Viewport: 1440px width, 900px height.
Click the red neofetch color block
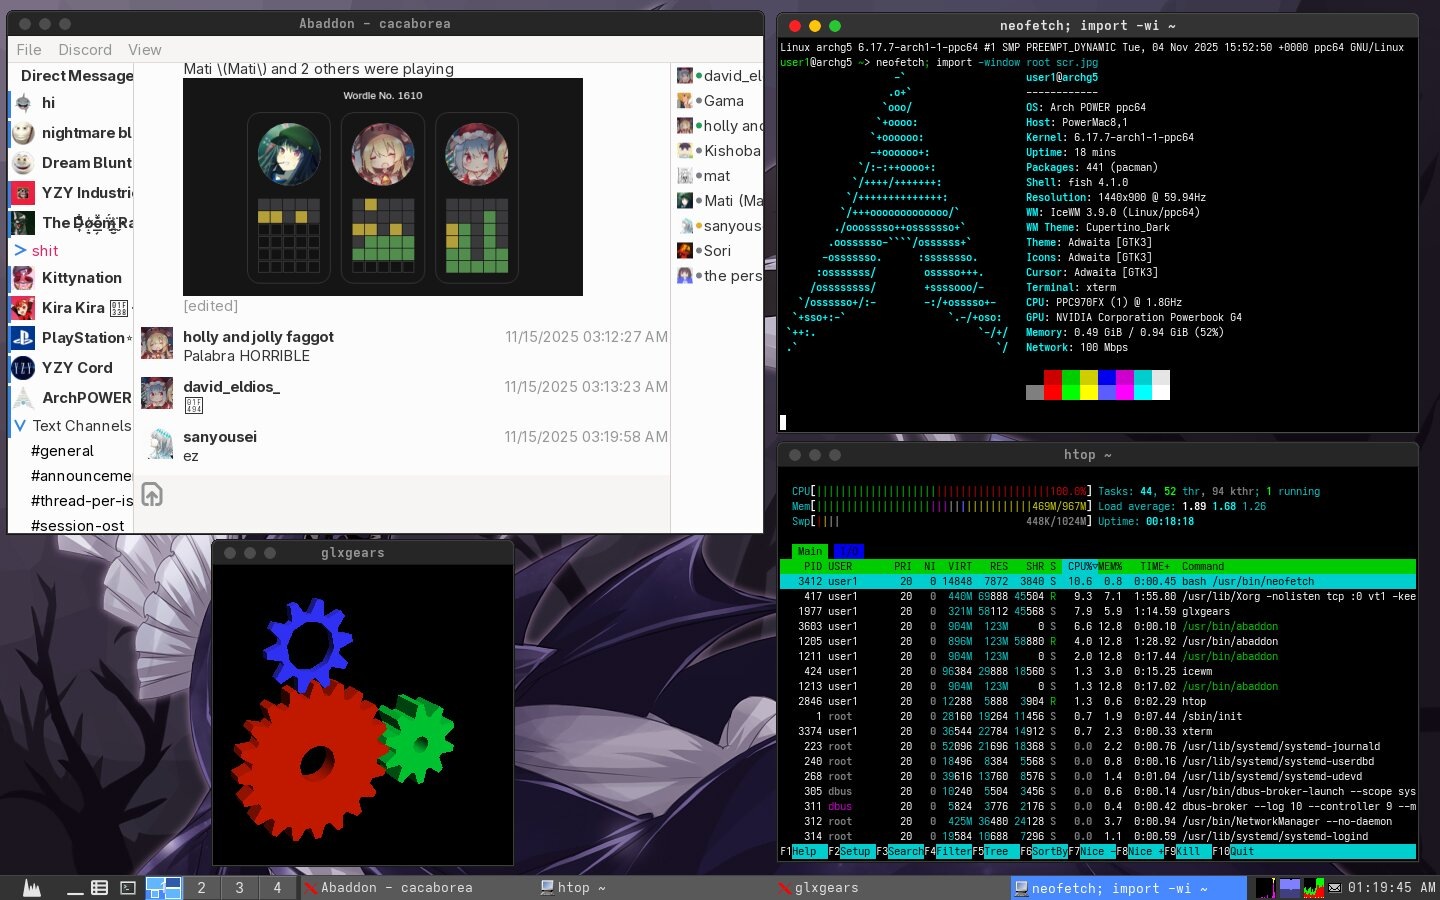[1053, 385]
